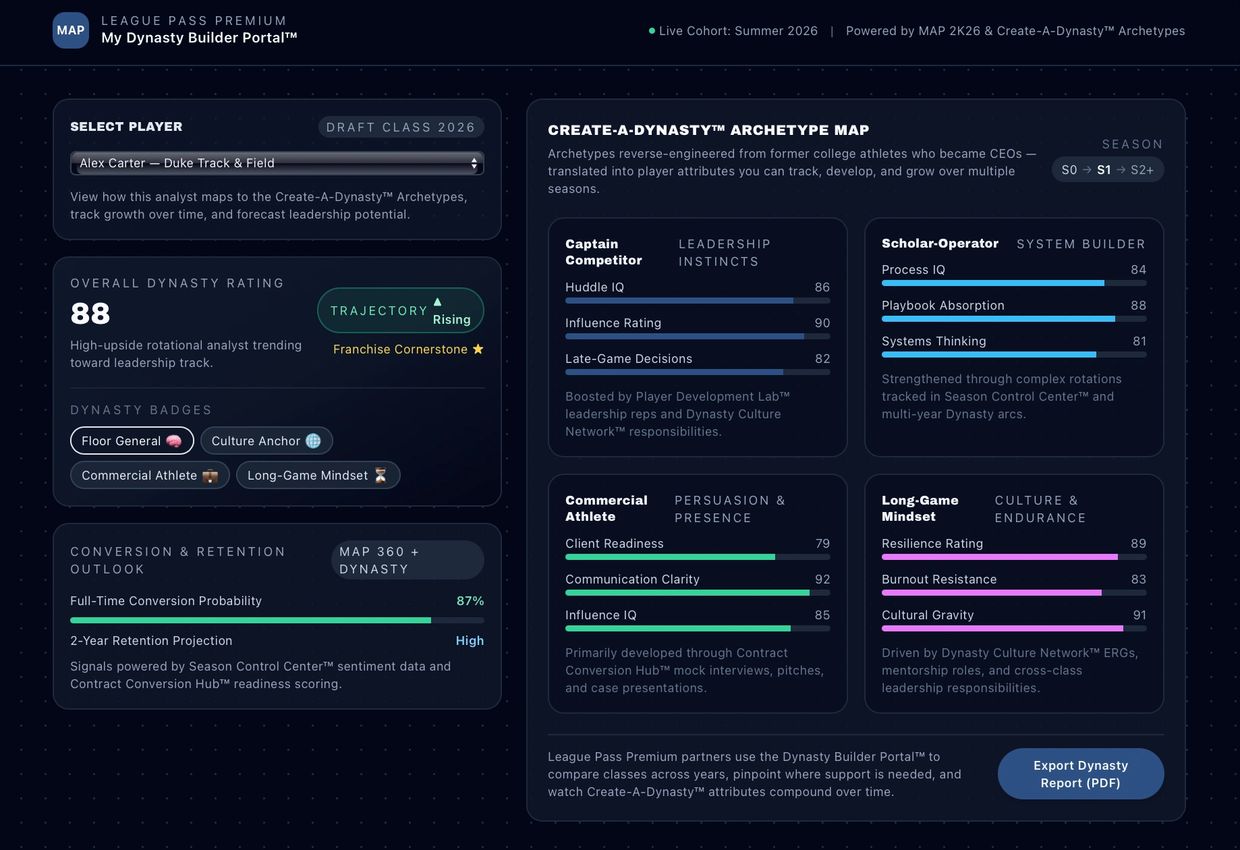Export Dynasty Report as PDF

click(x=1080, y=774)
